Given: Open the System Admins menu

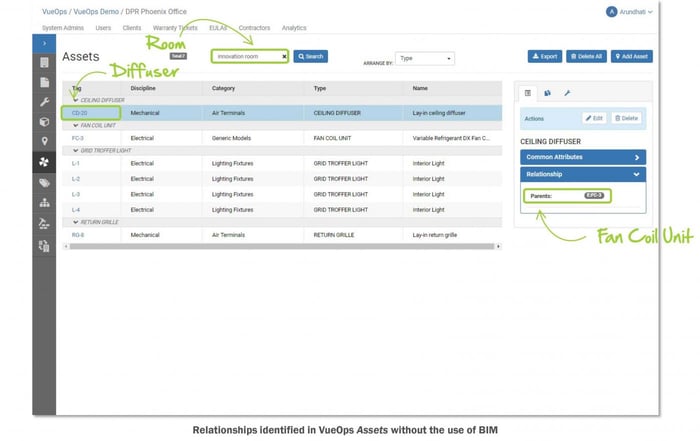Looking at the screenshot, I should point(63,28).
